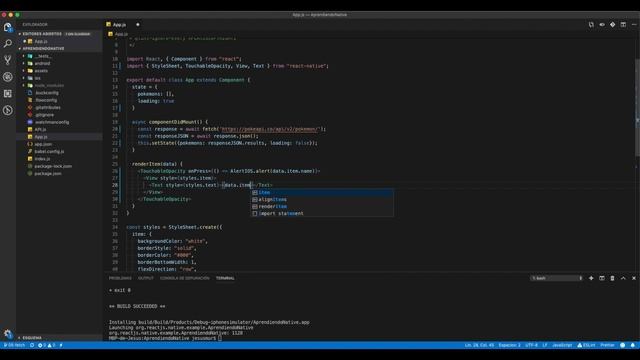
Task: Expand the __tests__ folder
Action: tap(40, 56)
